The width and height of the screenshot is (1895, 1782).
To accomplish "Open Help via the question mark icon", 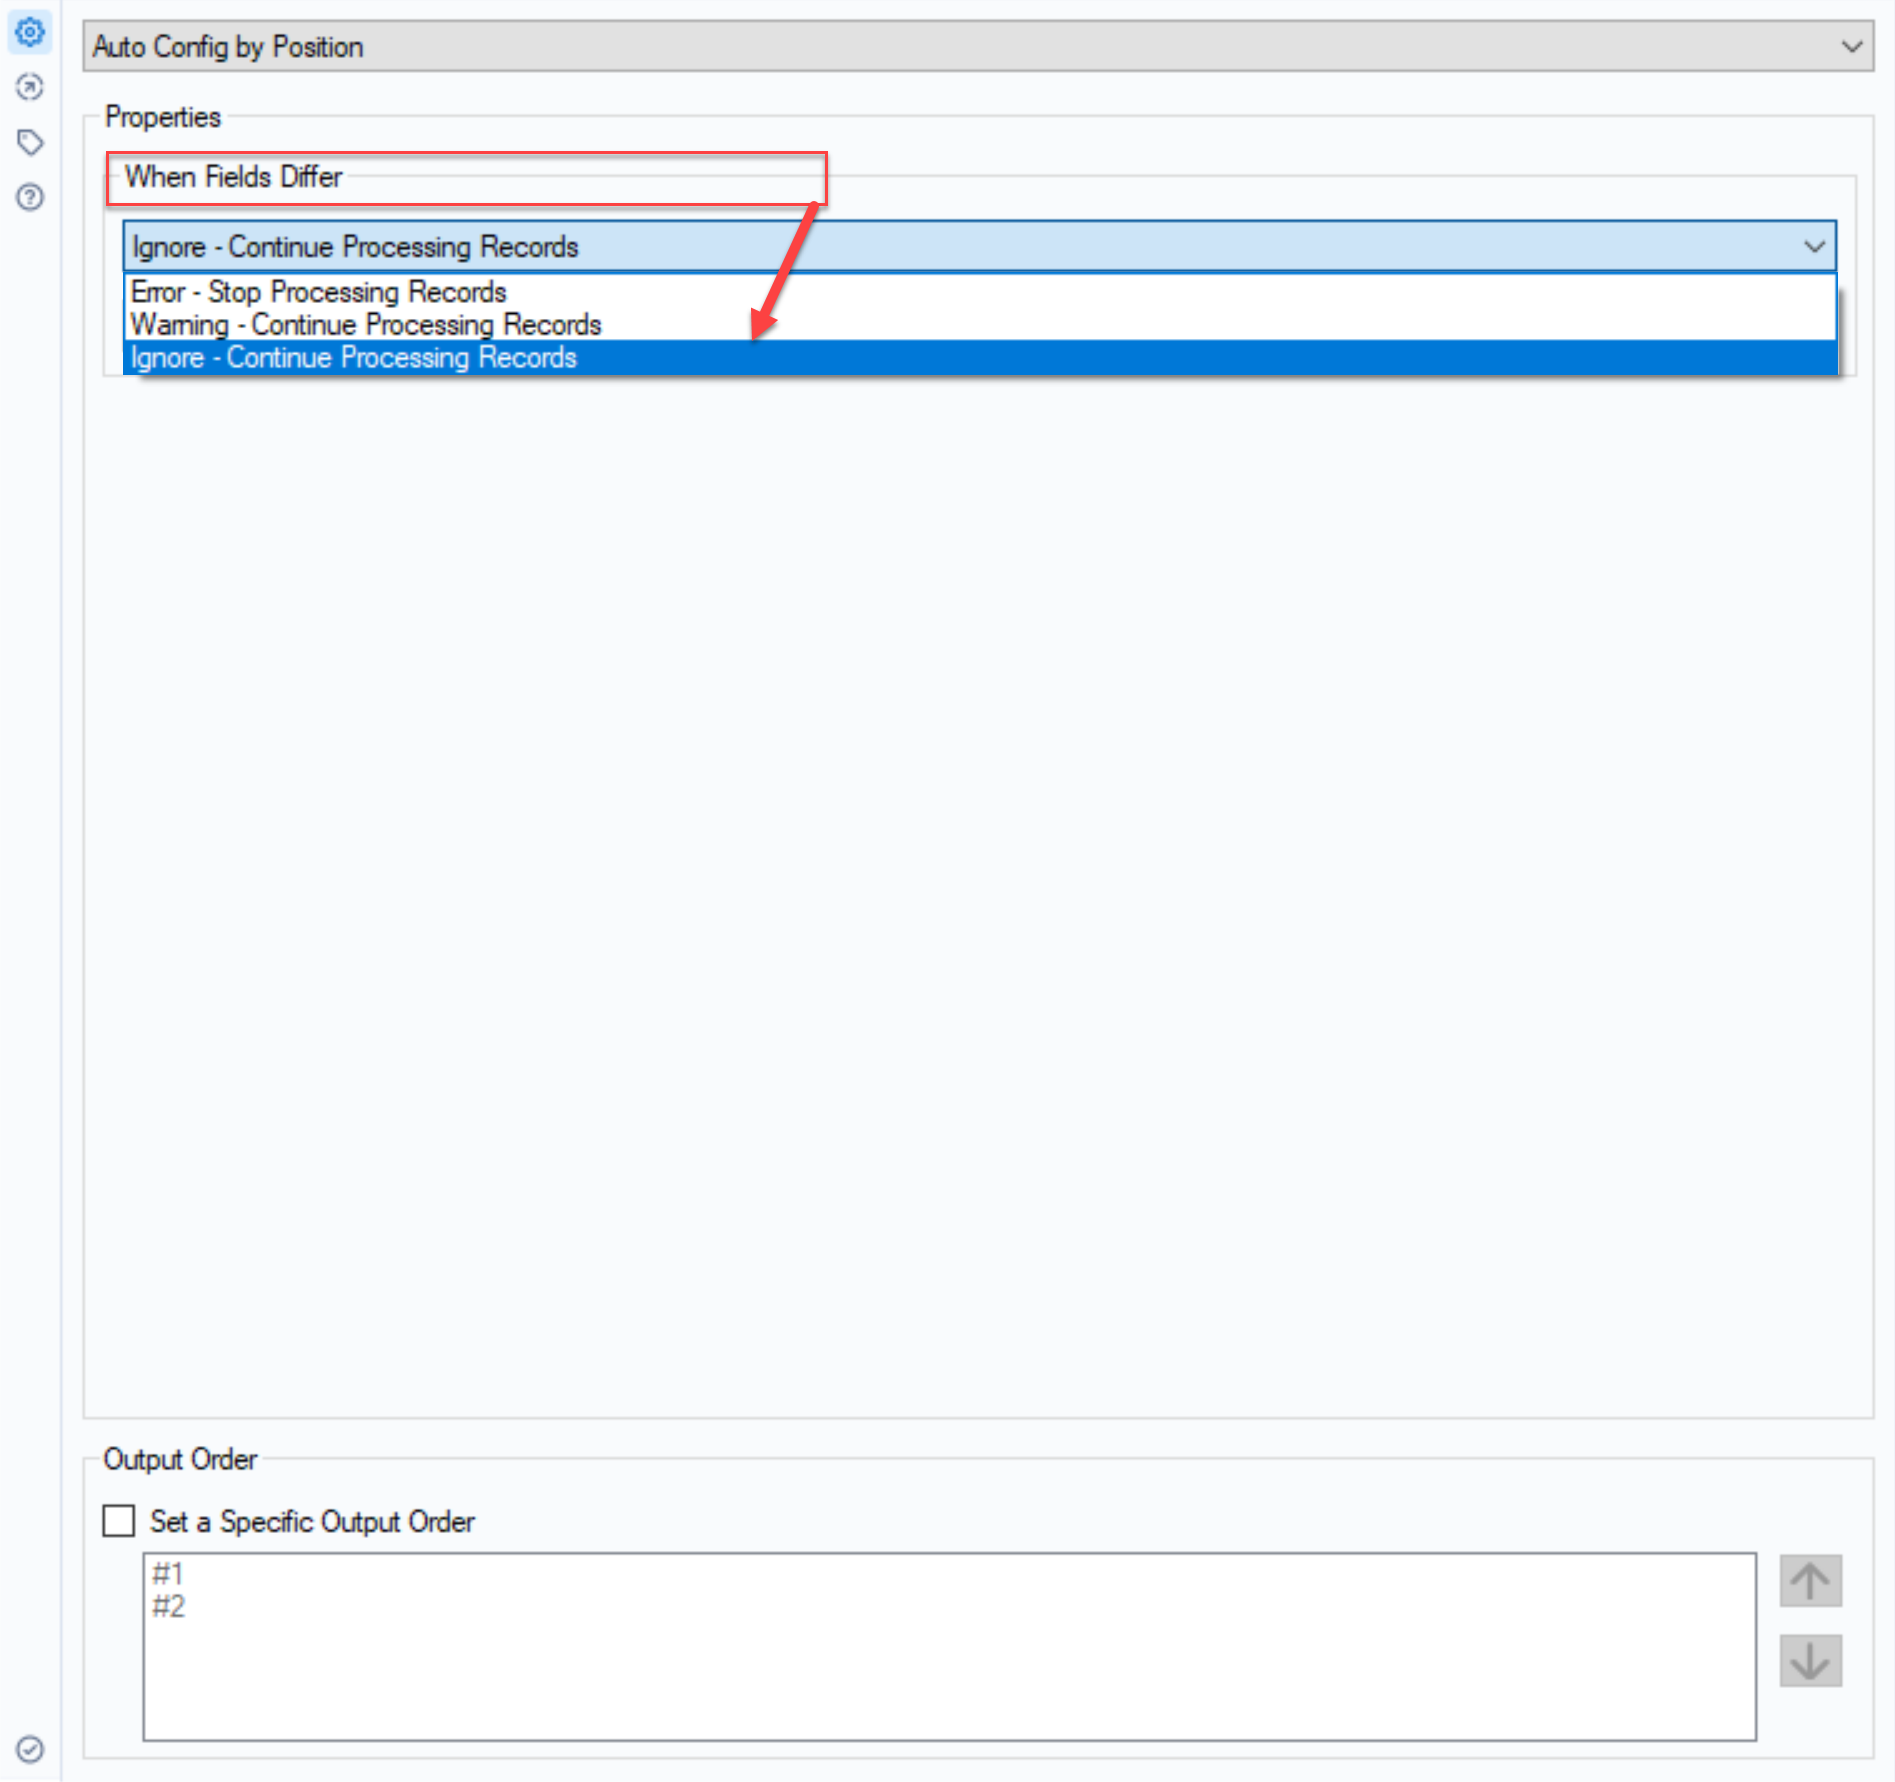I will (30, 198).
